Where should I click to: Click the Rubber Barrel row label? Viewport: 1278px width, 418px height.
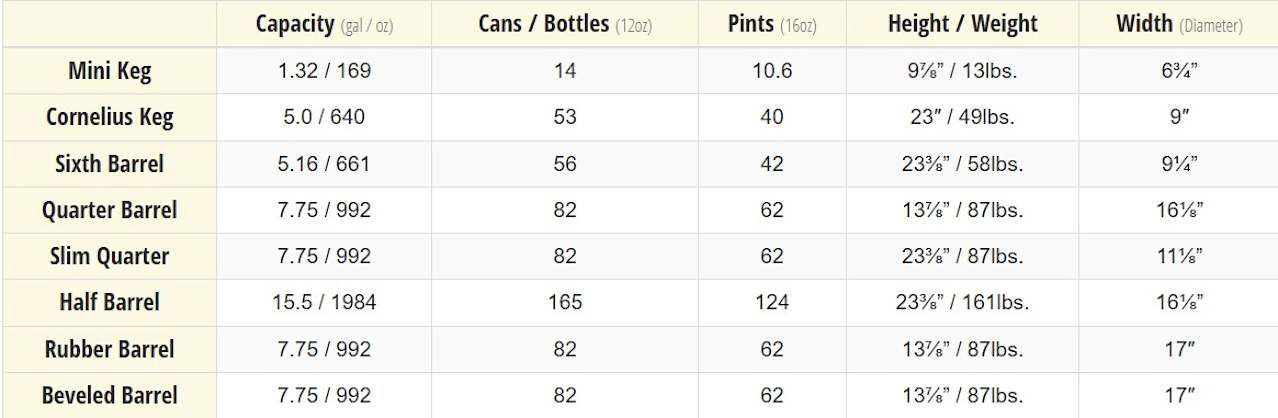click(x=109, y=349)
